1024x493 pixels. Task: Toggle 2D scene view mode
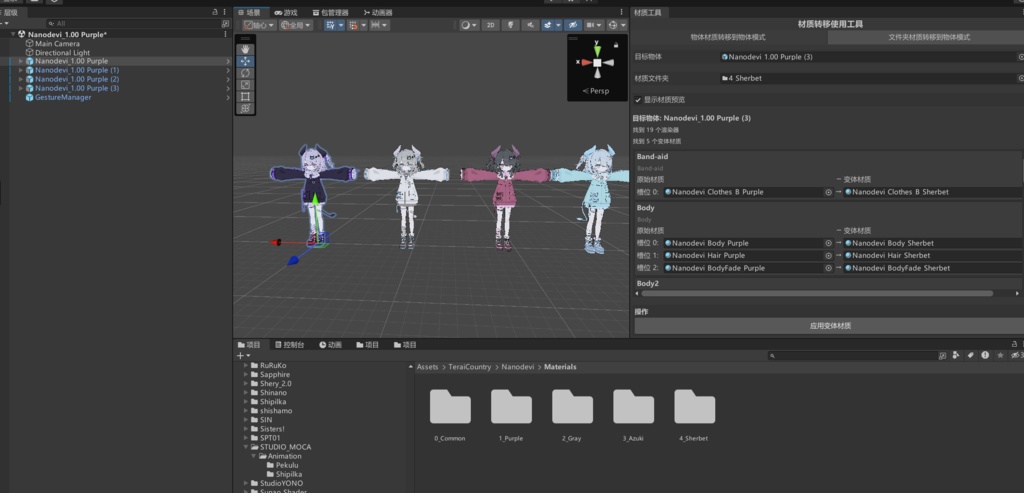tap(490, 25)
